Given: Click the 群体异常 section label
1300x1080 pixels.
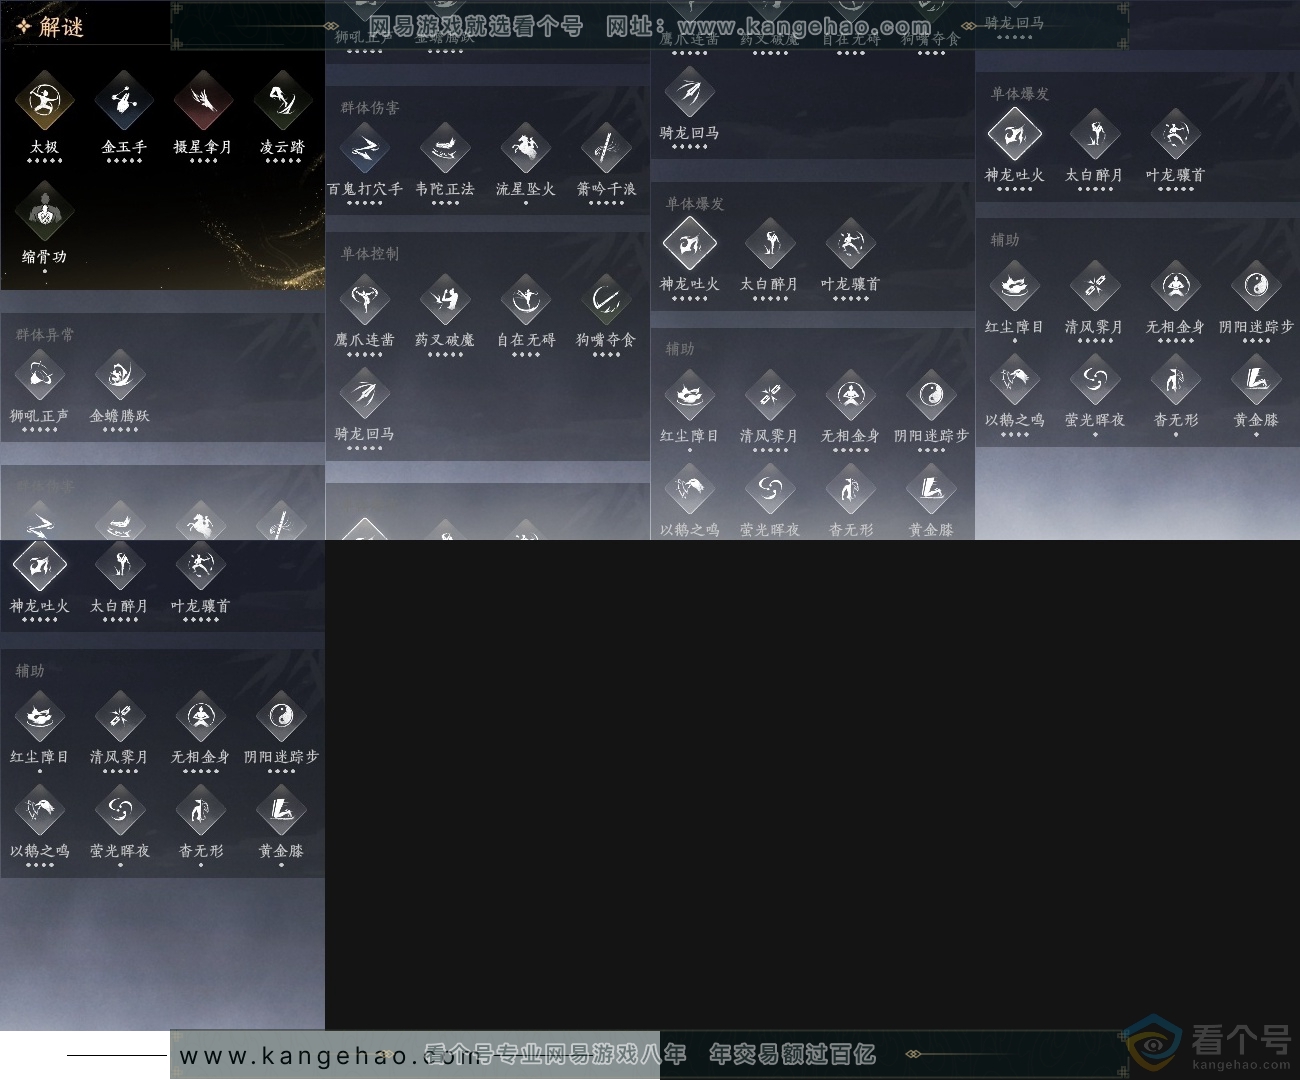Looking at the screenshot, I should (x=45, y=334).
